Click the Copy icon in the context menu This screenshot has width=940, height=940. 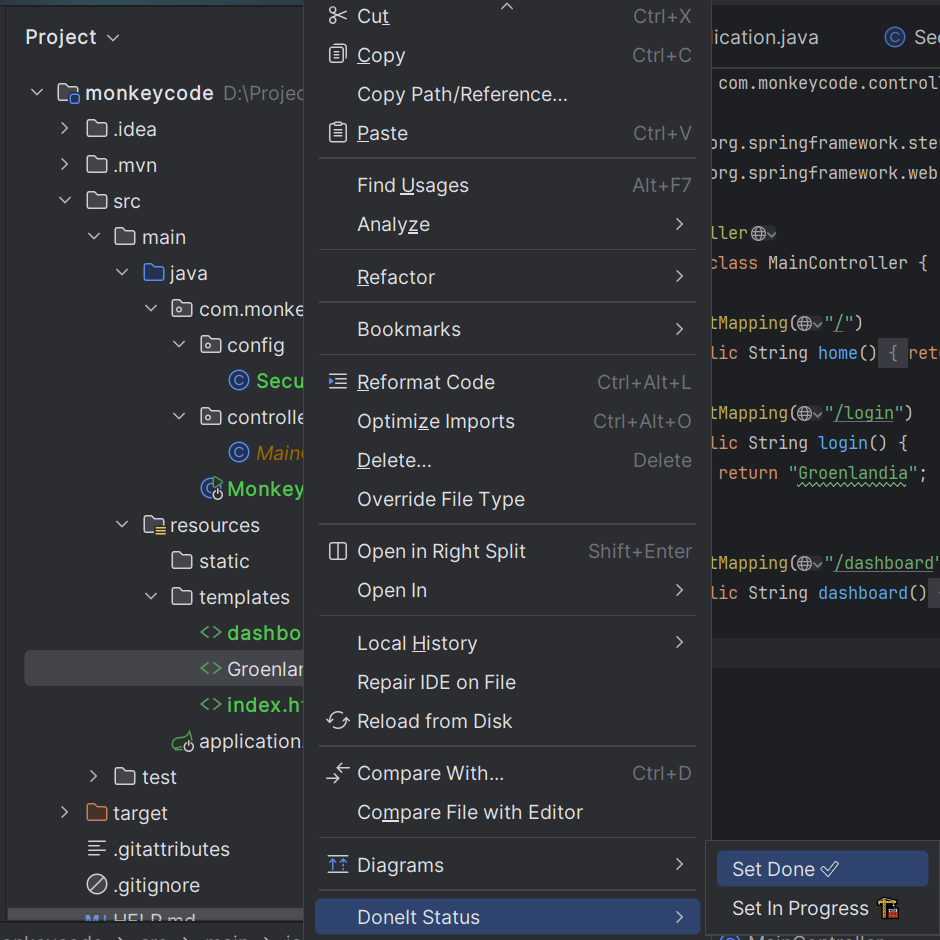coord(337,55)
